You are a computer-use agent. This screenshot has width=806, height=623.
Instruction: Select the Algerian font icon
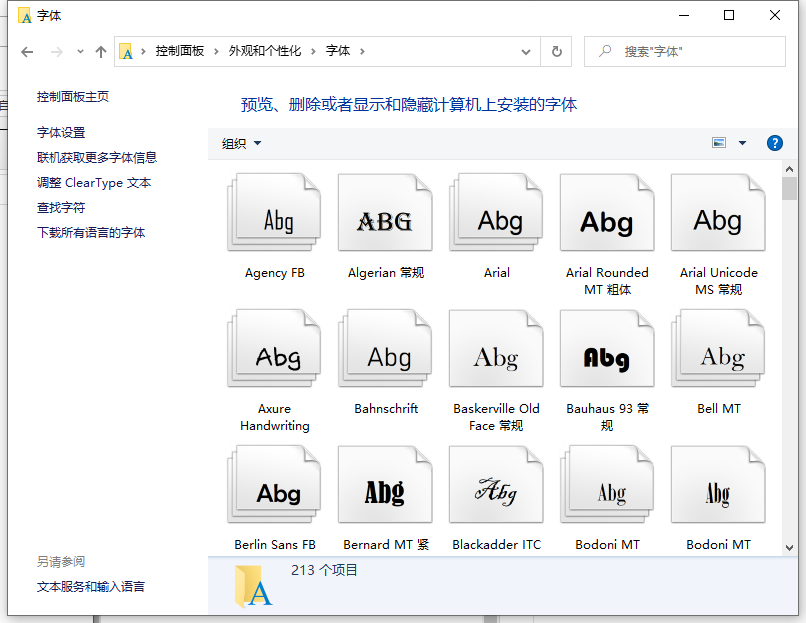pos(385,213)
